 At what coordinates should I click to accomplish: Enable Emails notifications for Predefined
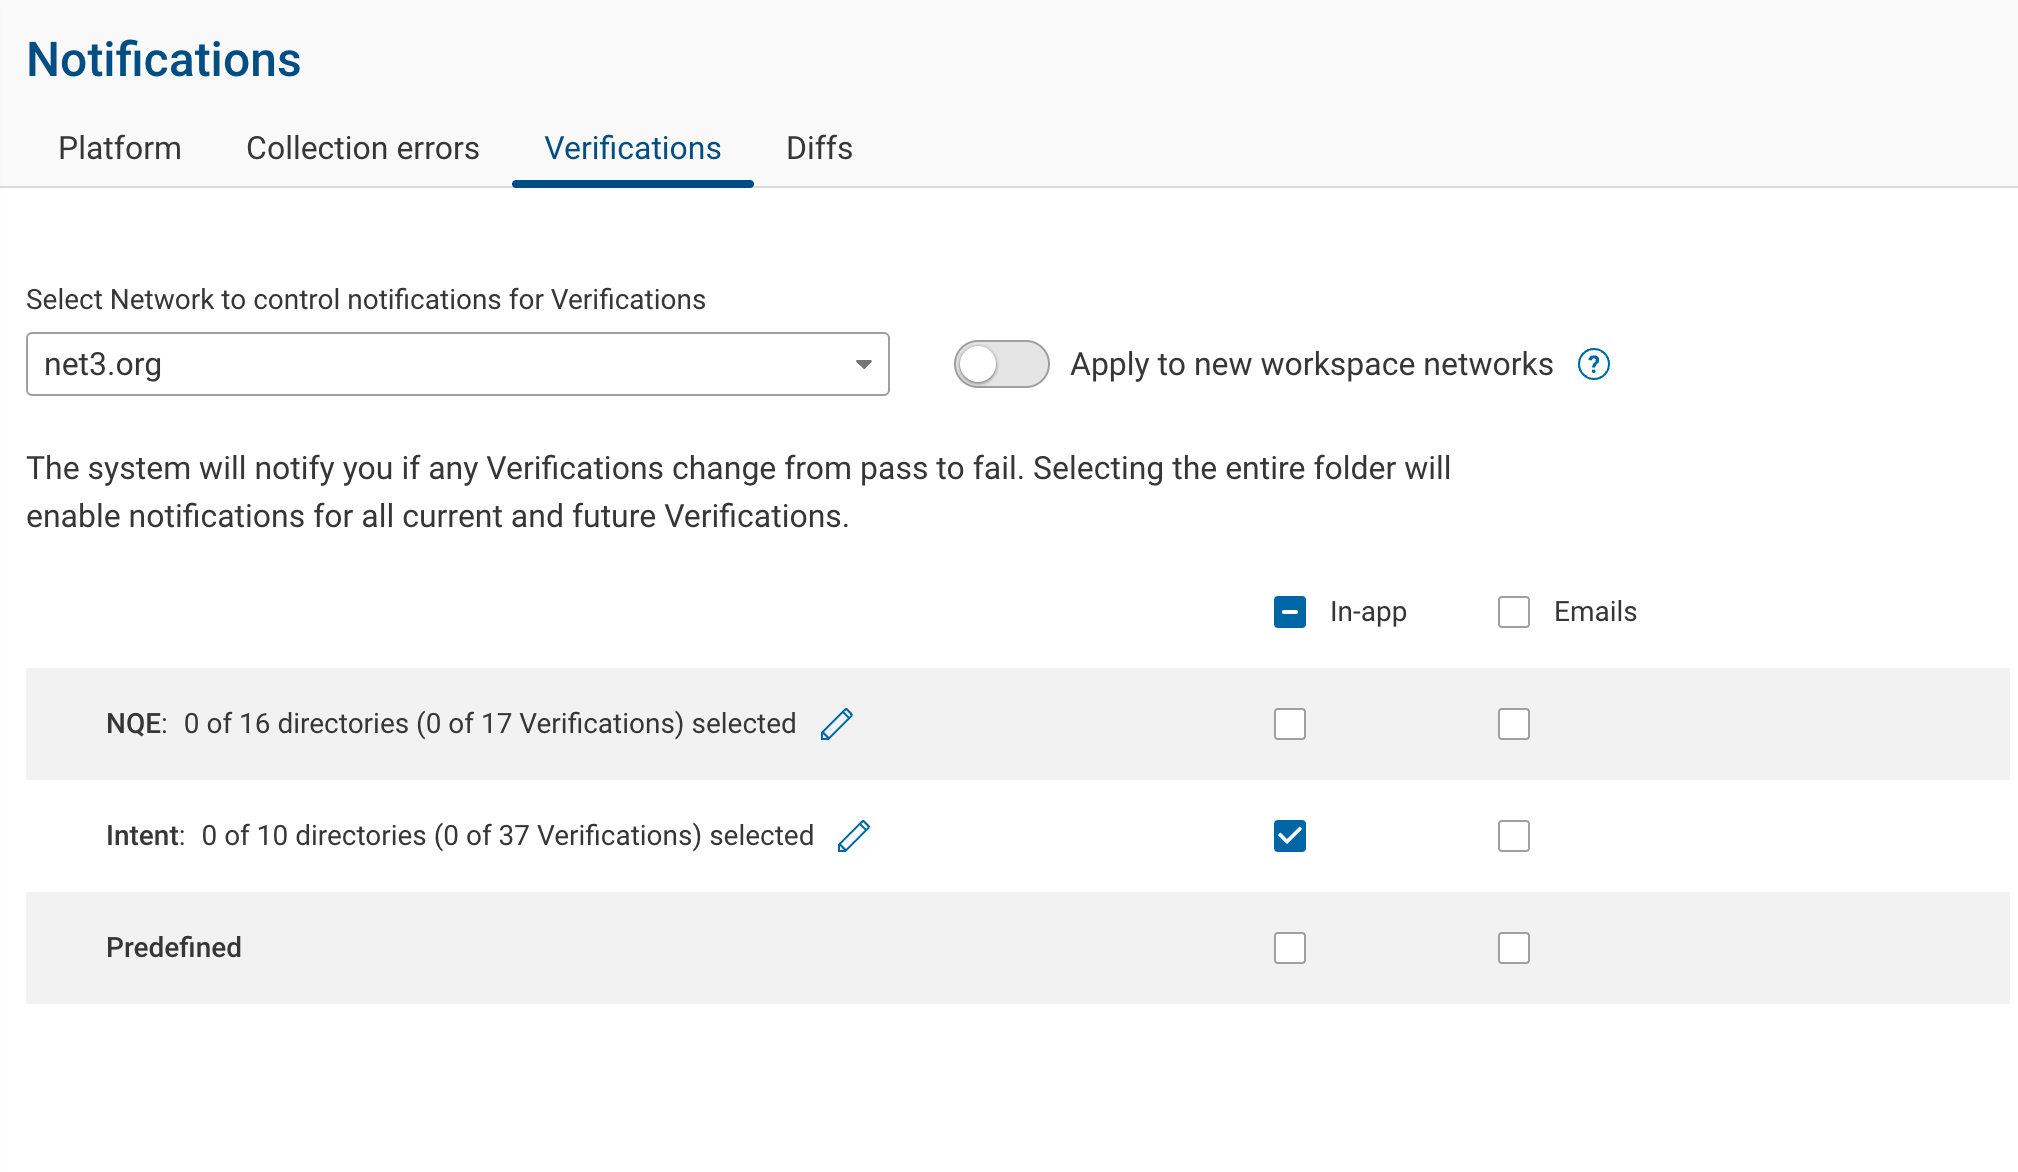click(x=1514, y=948)
